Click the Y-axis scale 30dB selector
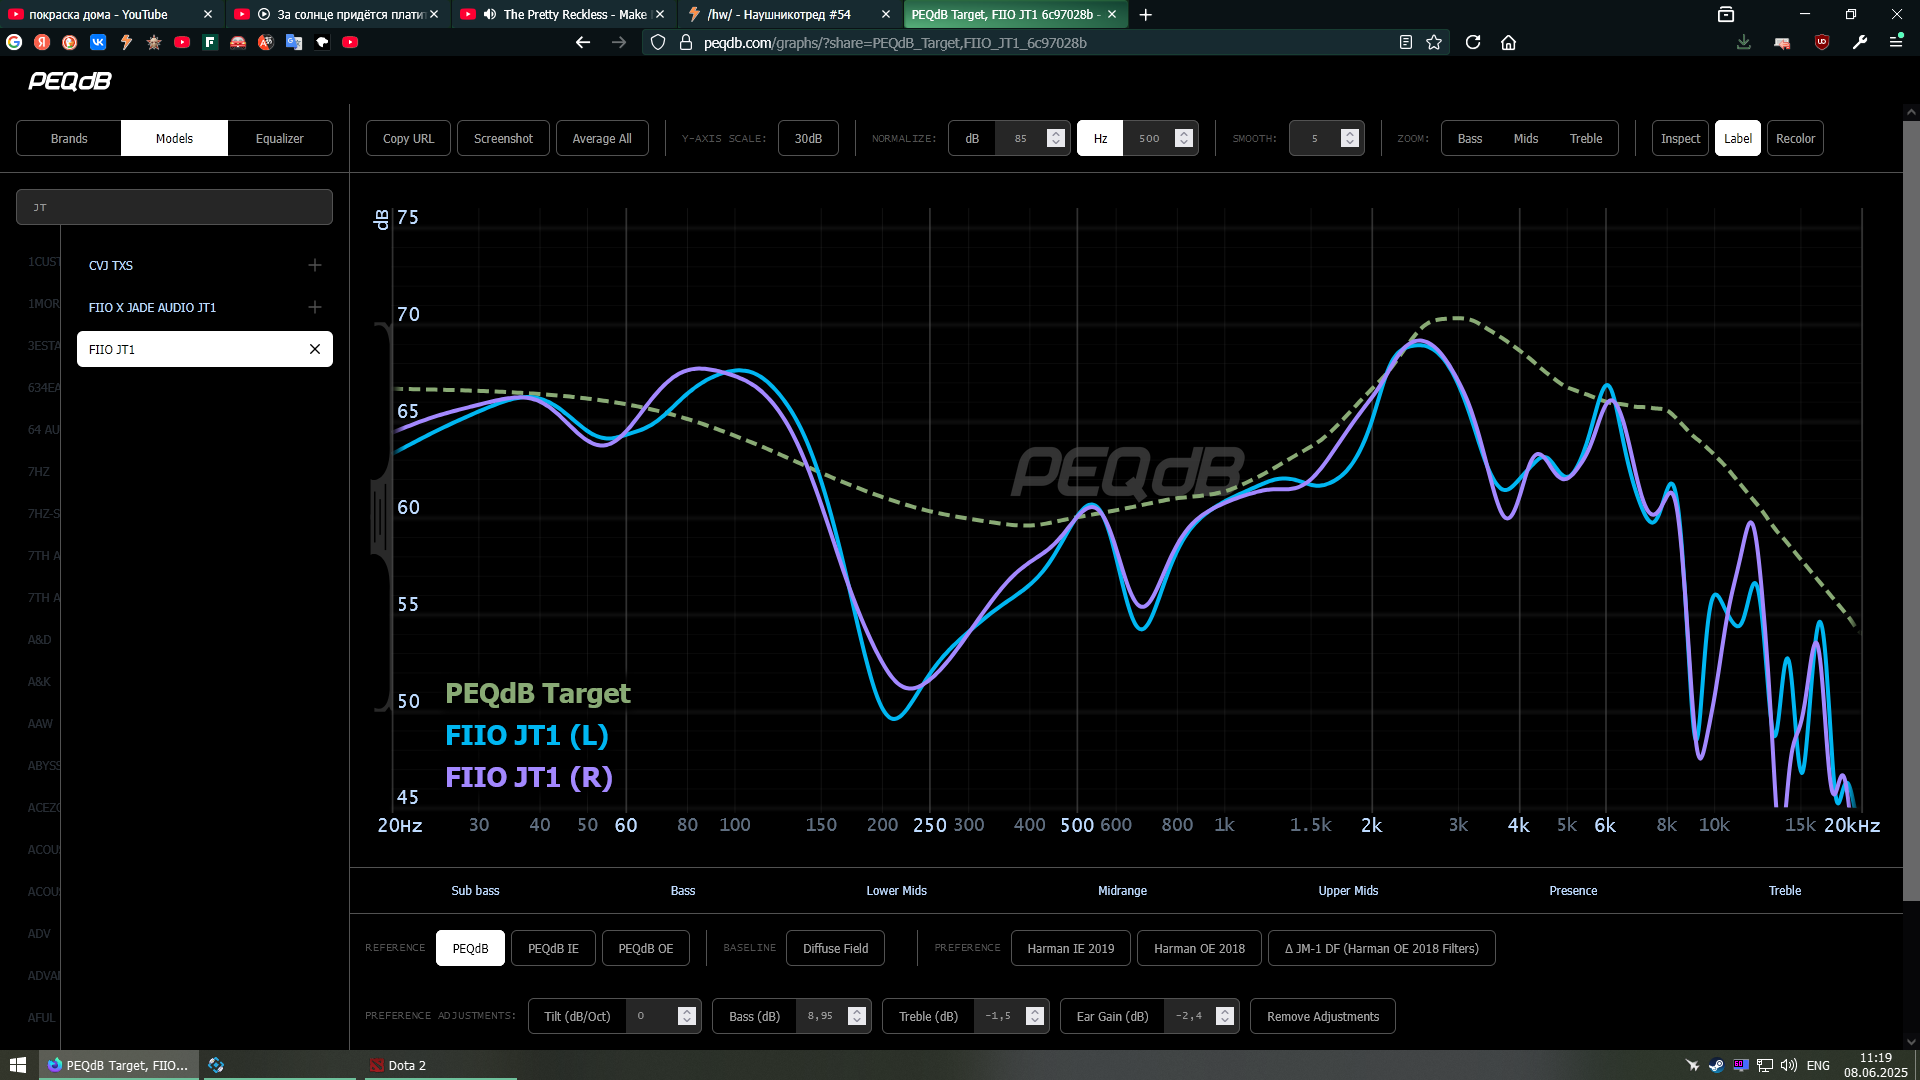This screenshot has width=1920, height=1080. (808, 138)
